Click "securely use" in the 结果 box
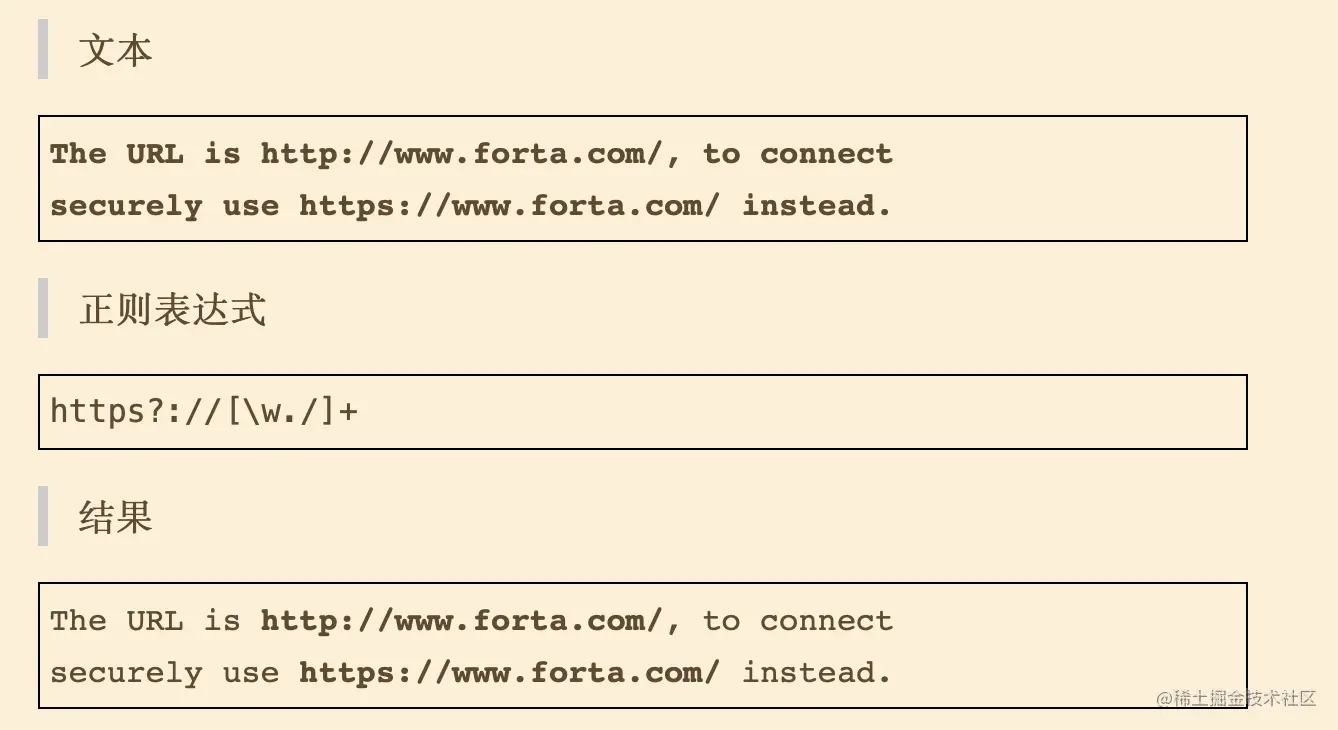This screenshot has height=730, width=1338. (164, 673)
